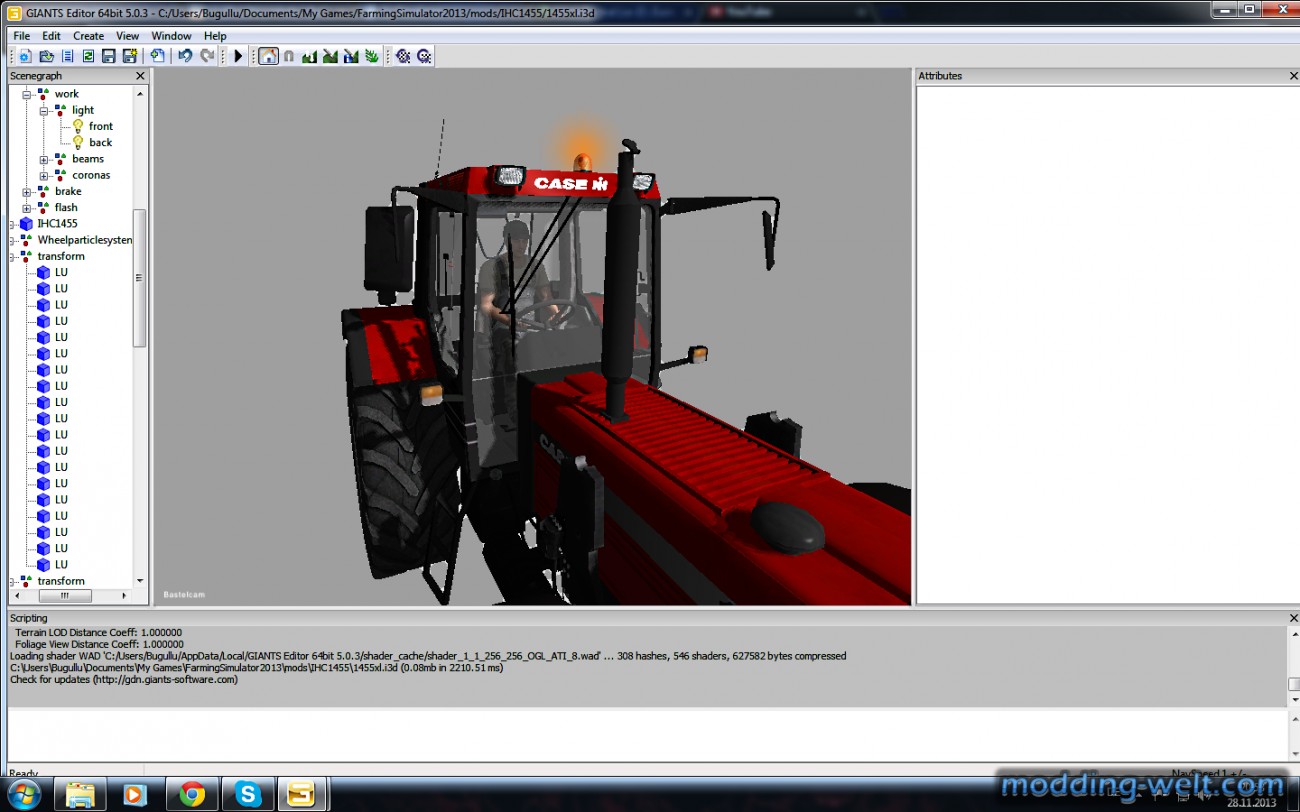Screen dimensions: 1300x812
Task: Click the first checkered sphere toolbar icon
Action: (x=403, y=56)
